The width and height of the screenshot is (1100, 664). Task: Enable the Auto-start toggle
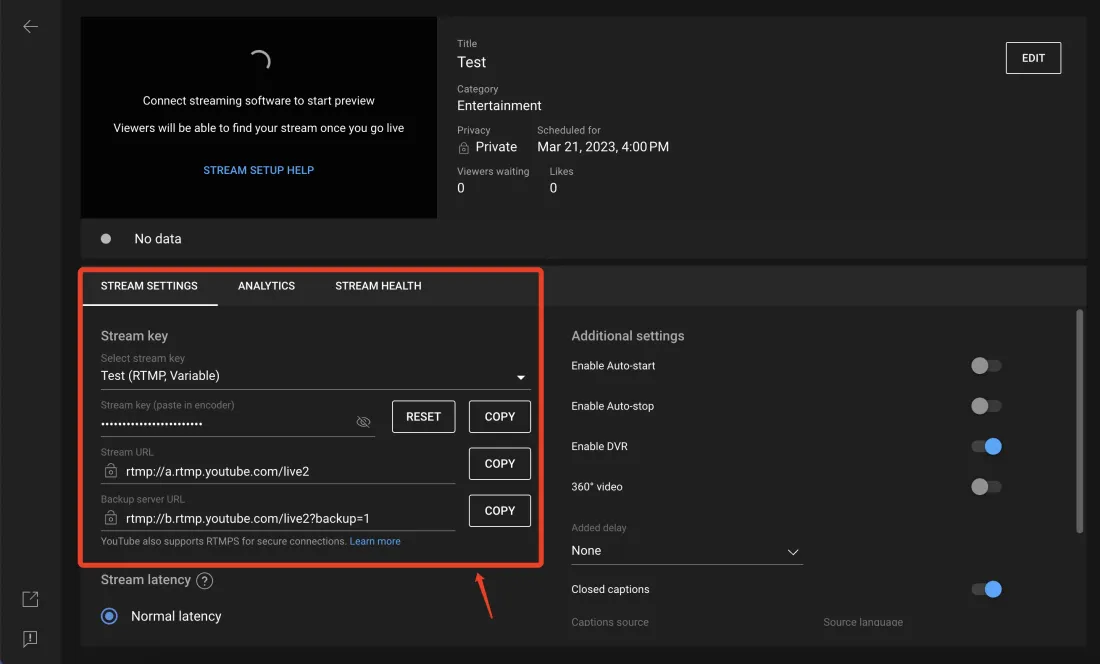(x=985, y=366)
